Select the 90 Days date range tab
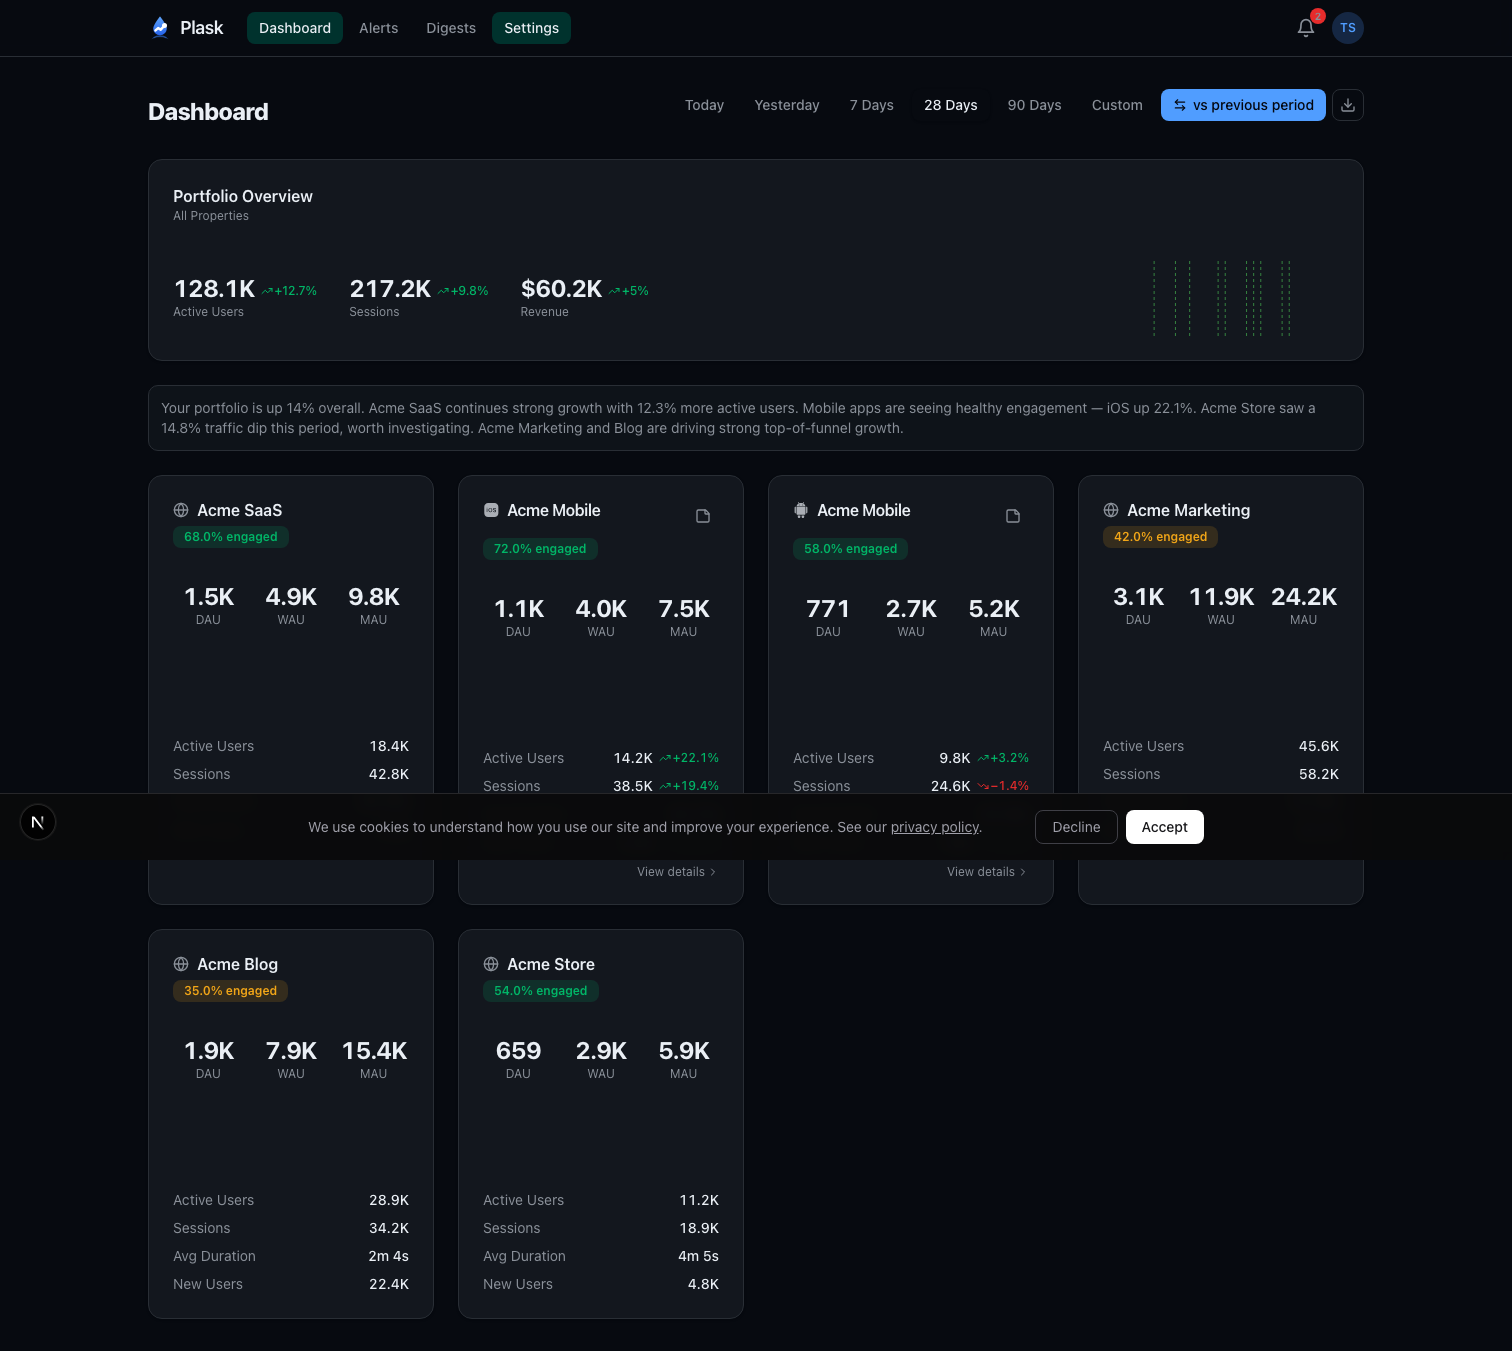Screen dimensions: 1512x1351 tap(1034, 105)
